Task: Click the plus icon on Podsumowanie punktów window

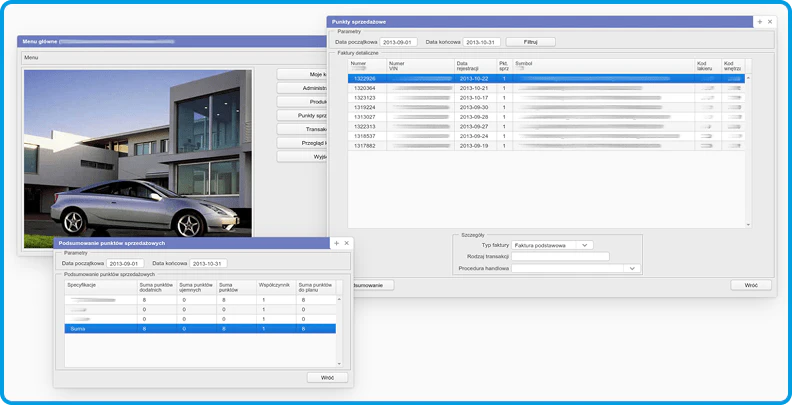Action: coord(336,243)
